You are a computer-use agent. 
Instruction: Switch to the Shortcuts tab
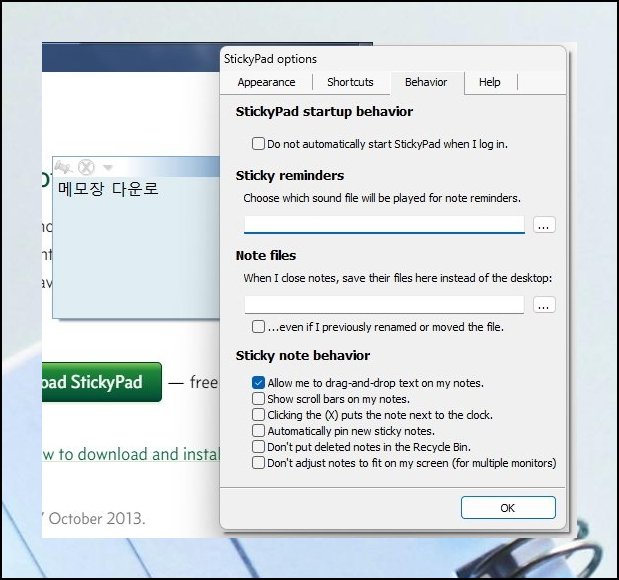[350, 82]
